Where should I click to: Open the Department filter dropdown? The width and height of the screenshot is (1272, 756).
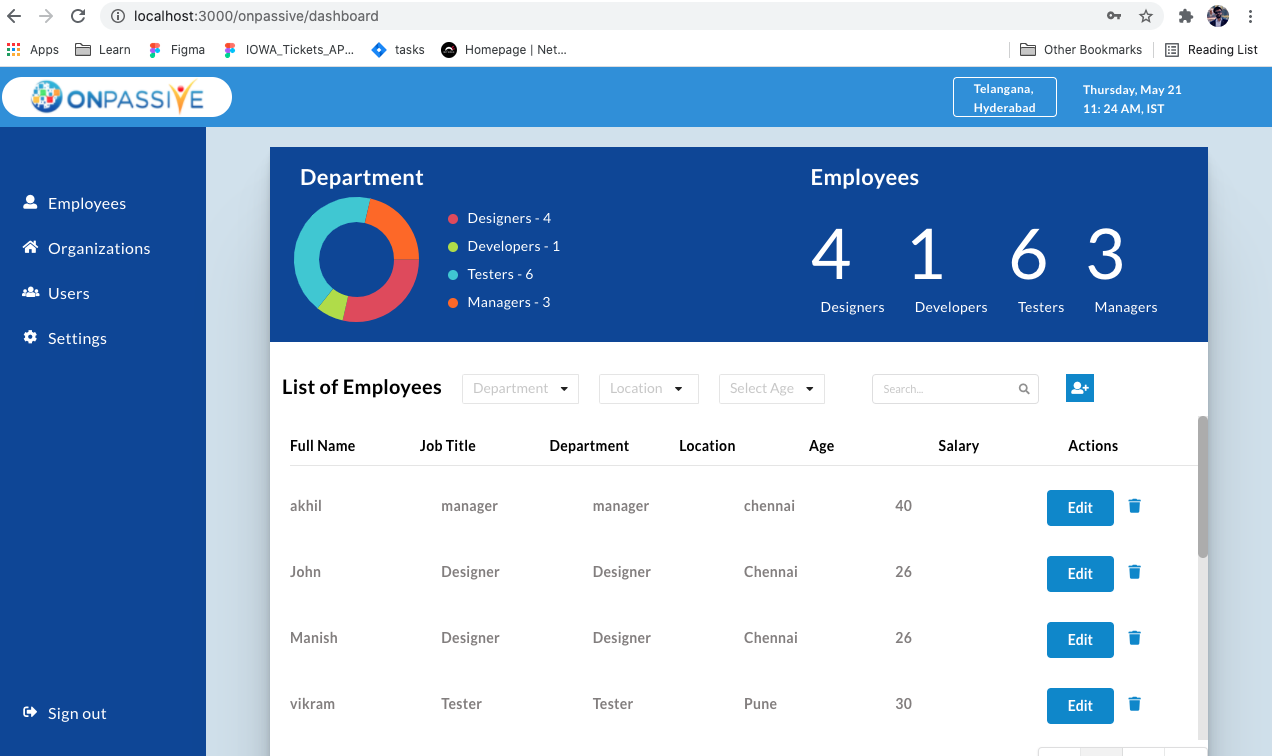tap(520, 388)
